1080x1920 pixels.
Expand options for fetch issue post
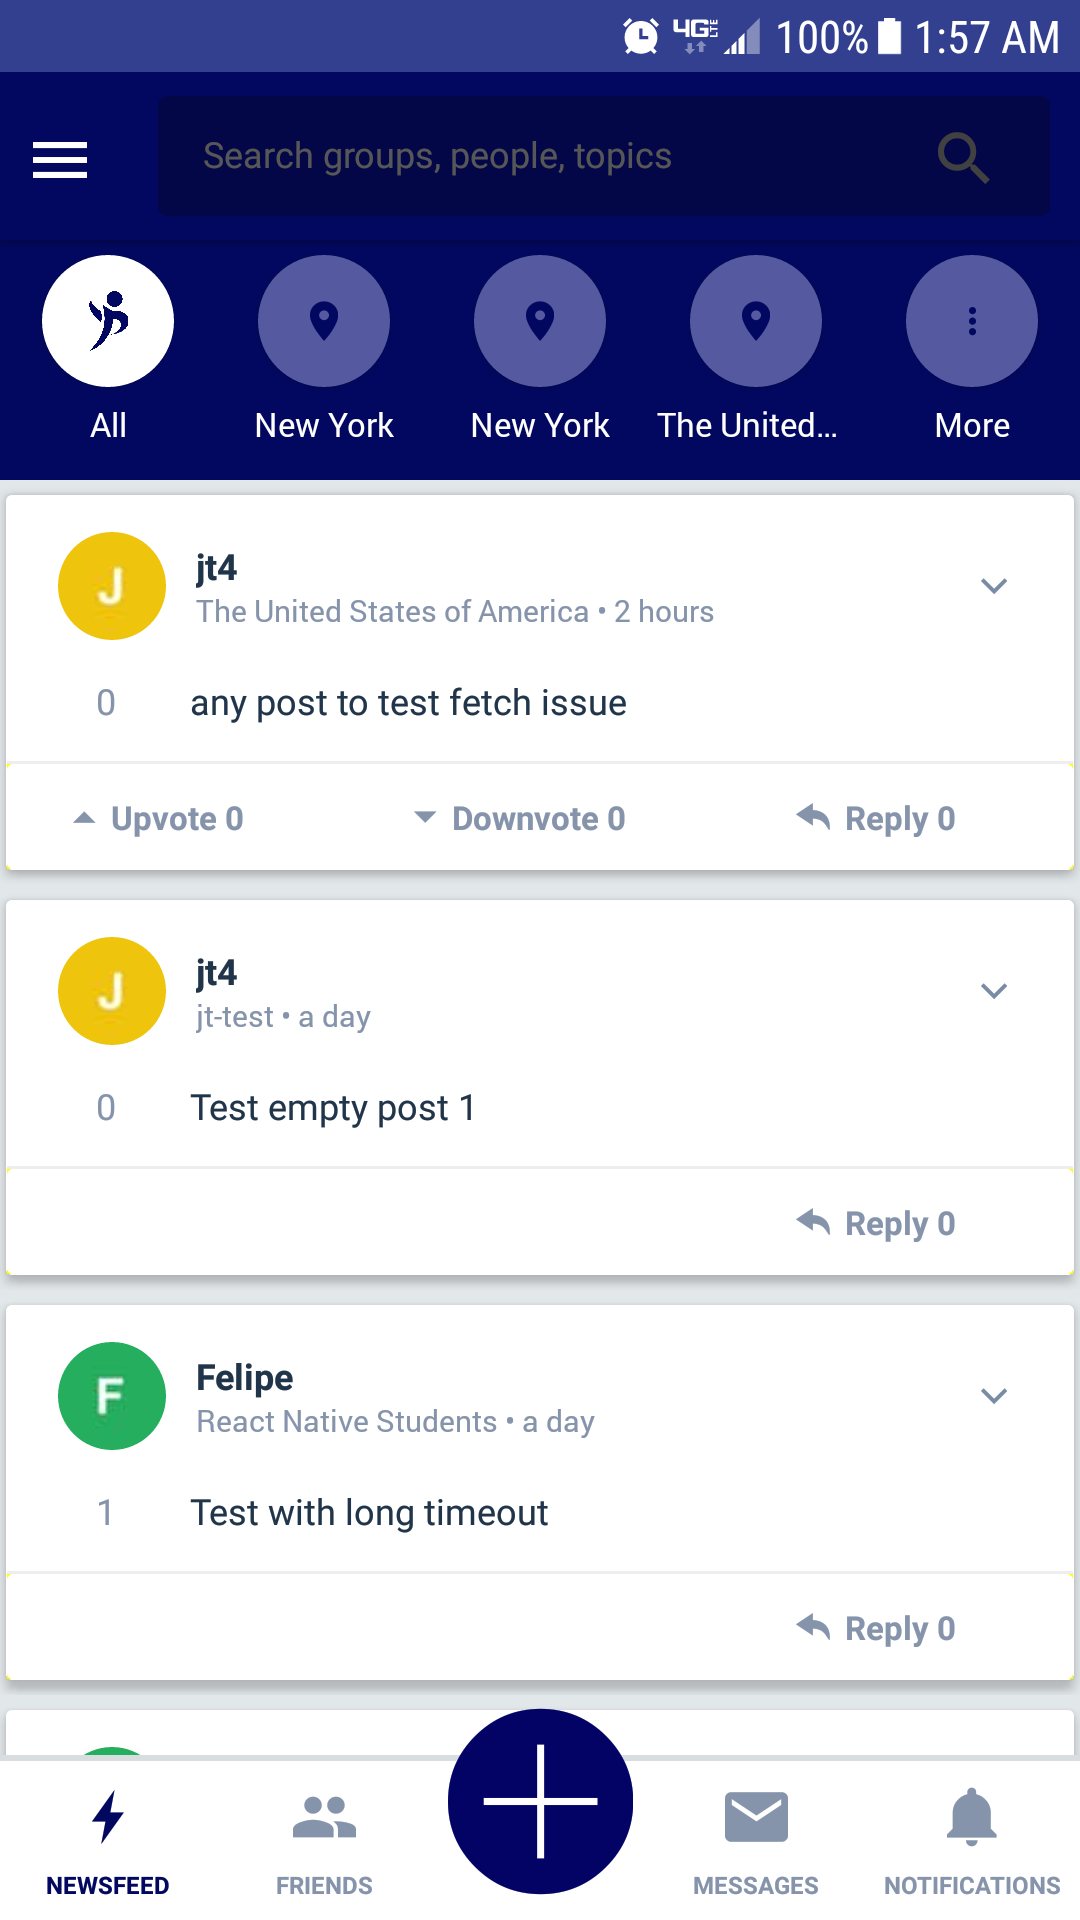point(993,586)
